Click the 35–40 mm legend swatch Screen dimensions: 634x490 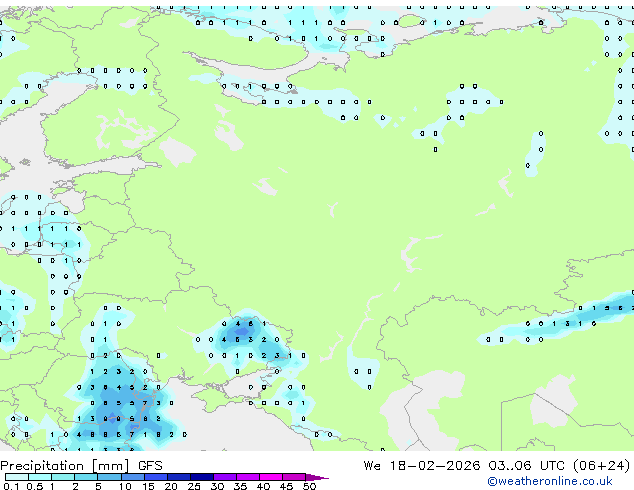(248, 477)
